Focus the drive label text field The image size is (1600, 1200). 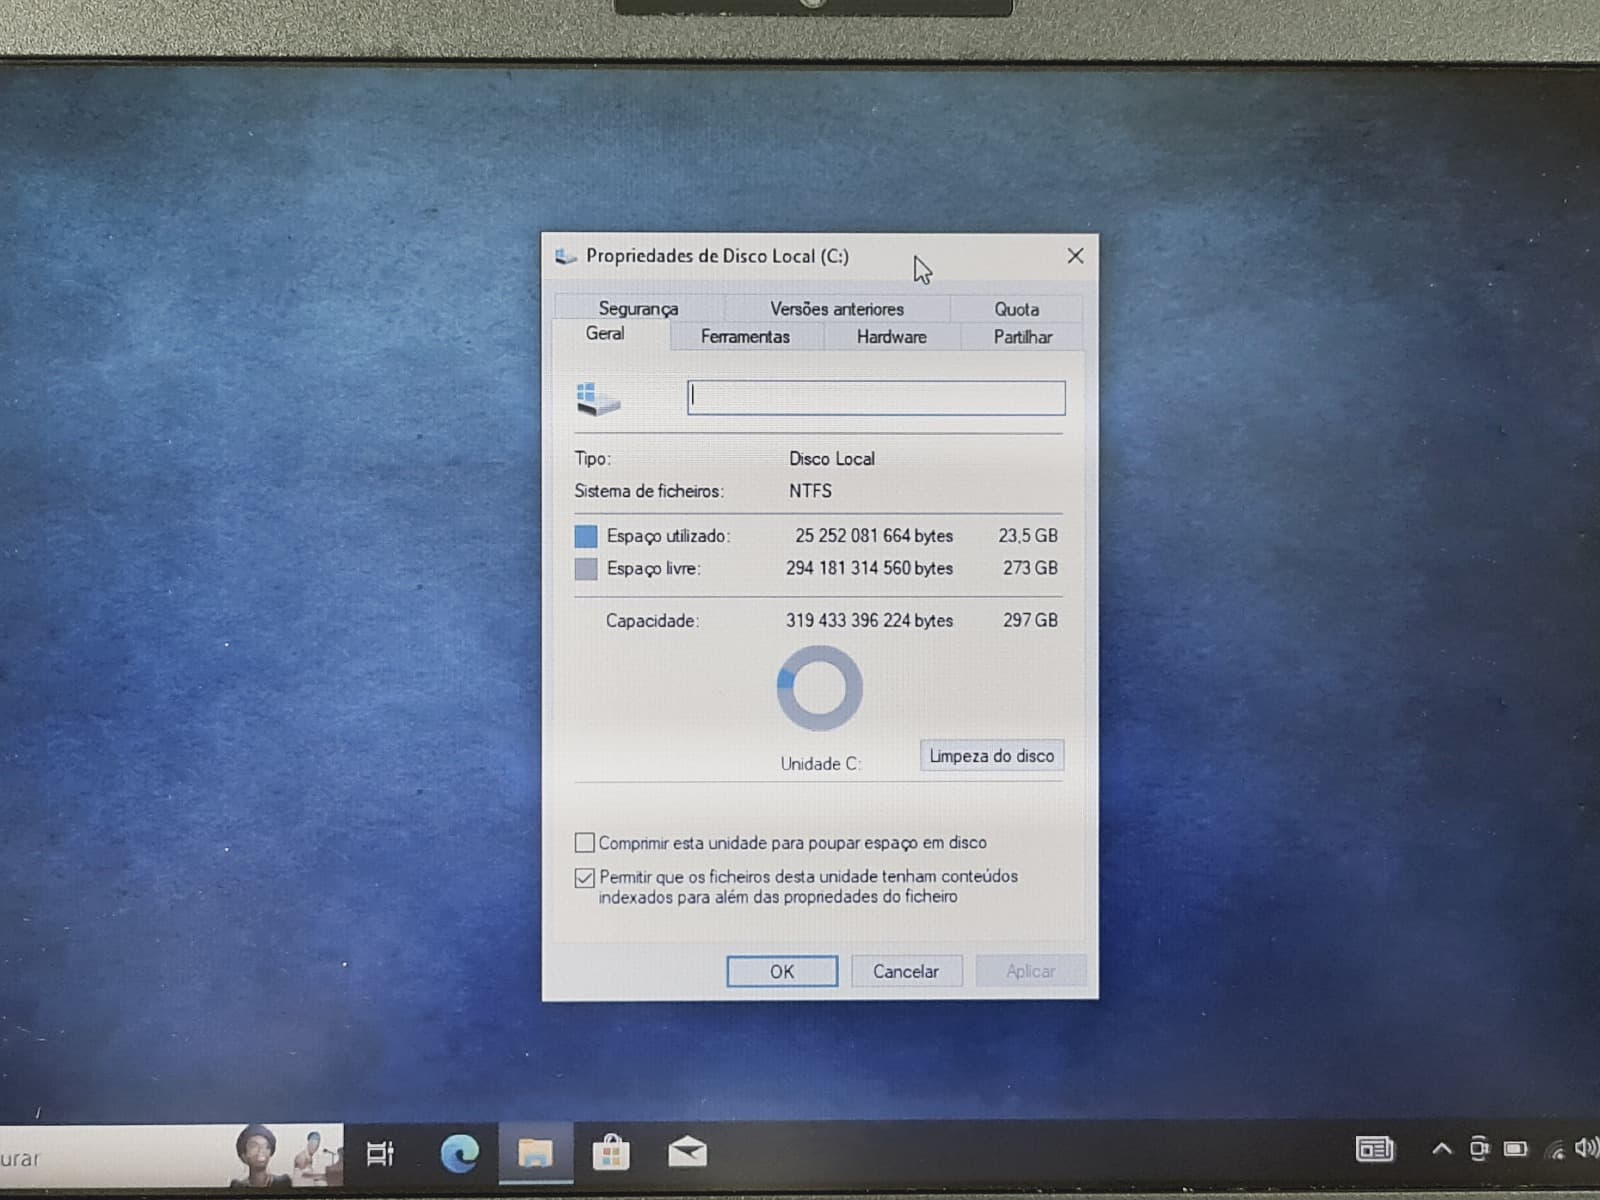pos(876,398)
